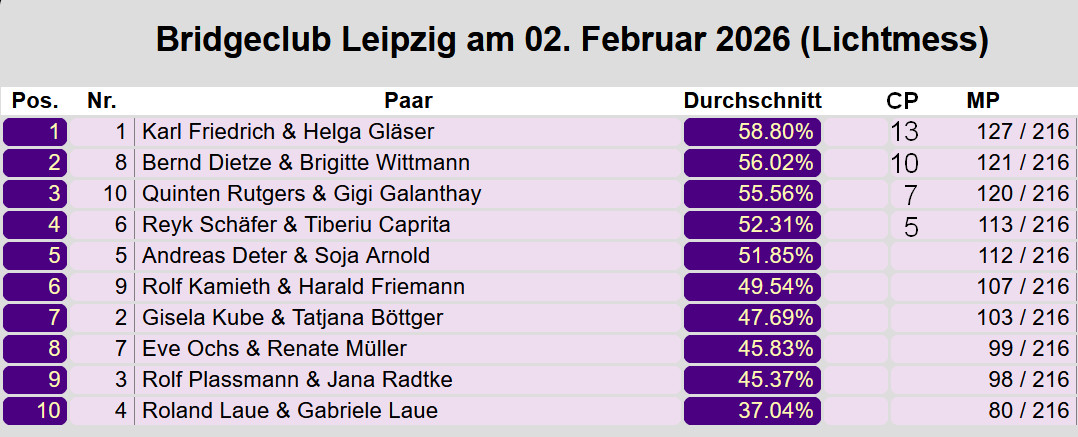This screenshot has height=437, width=1078.
Task: Select pair Andreas Deter & Soja Arnold
Action: point(286,255)
